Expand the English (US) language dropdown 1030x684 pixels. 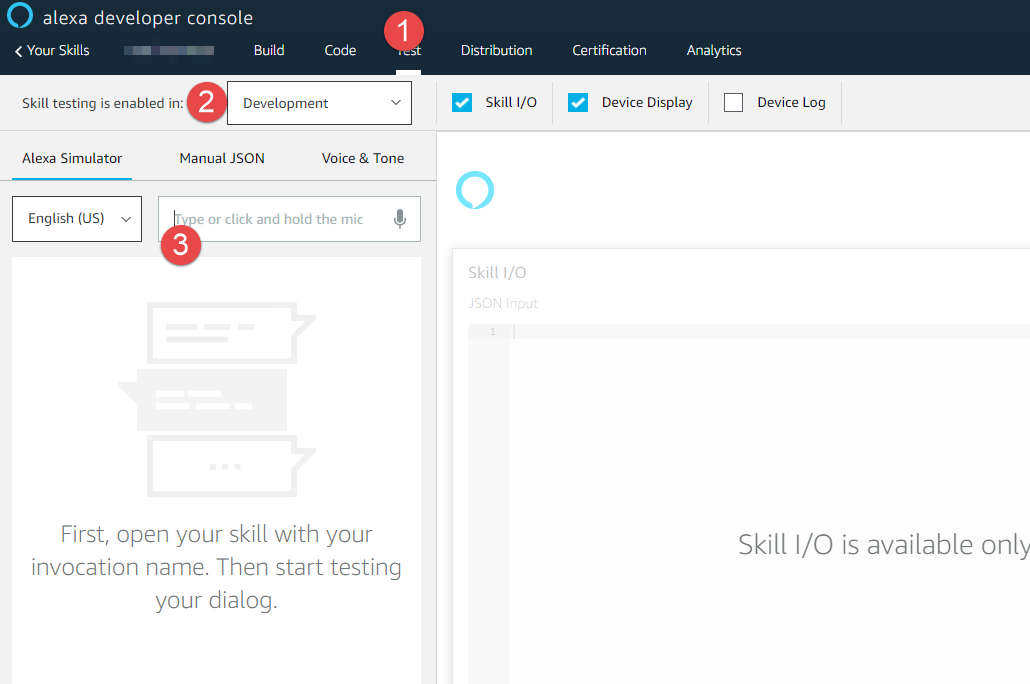[77, 219]
